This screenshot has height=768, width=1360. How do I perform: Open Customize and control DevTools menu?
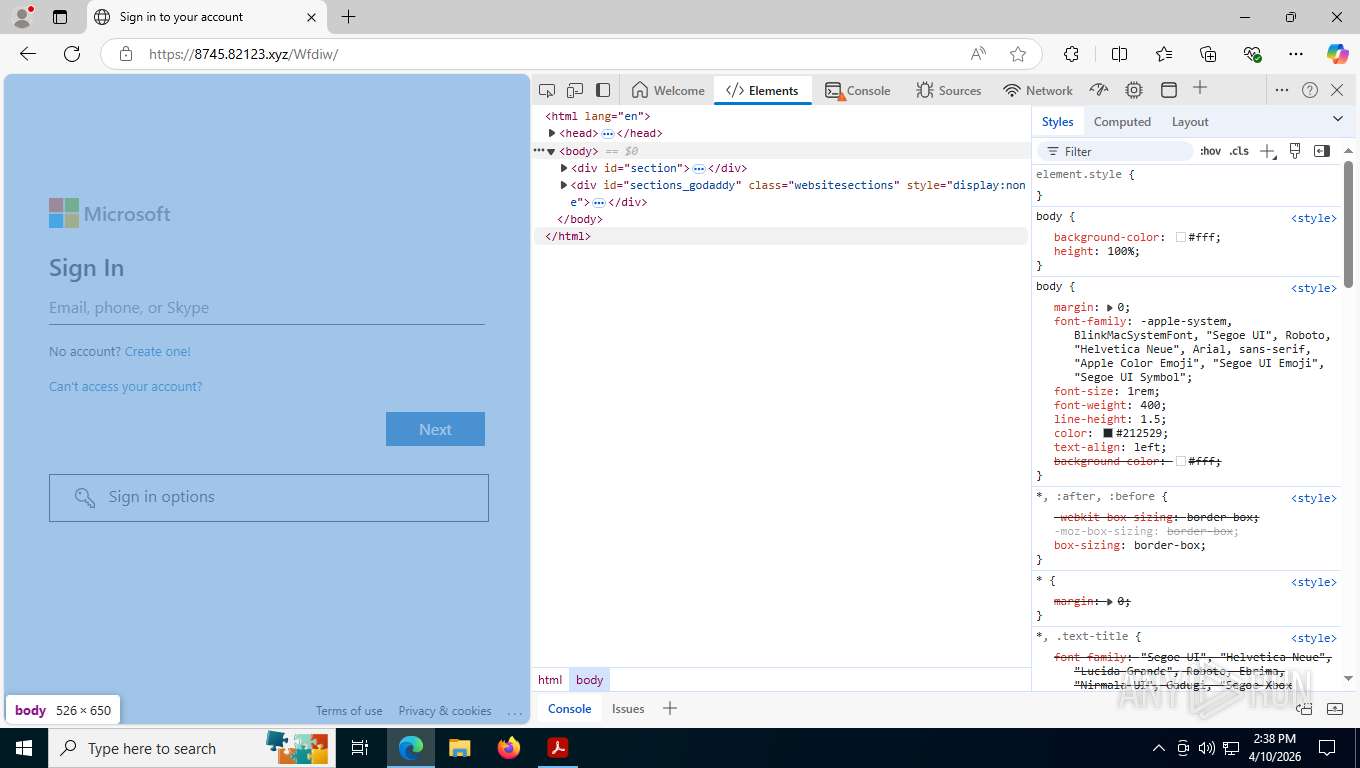tap(1282, 90)
